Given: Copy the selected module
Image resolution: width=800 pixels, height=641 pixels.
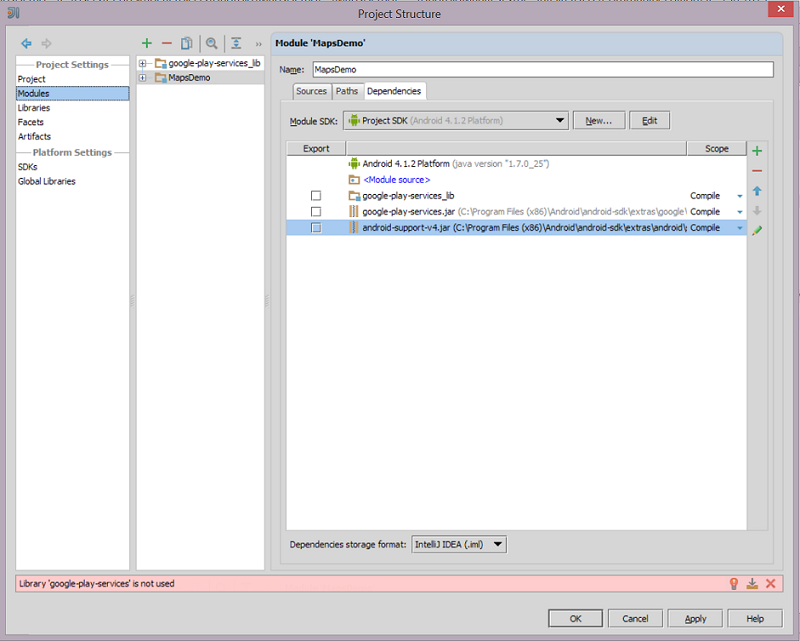Looking at the screenshot, I should click(x=187, y=43).
